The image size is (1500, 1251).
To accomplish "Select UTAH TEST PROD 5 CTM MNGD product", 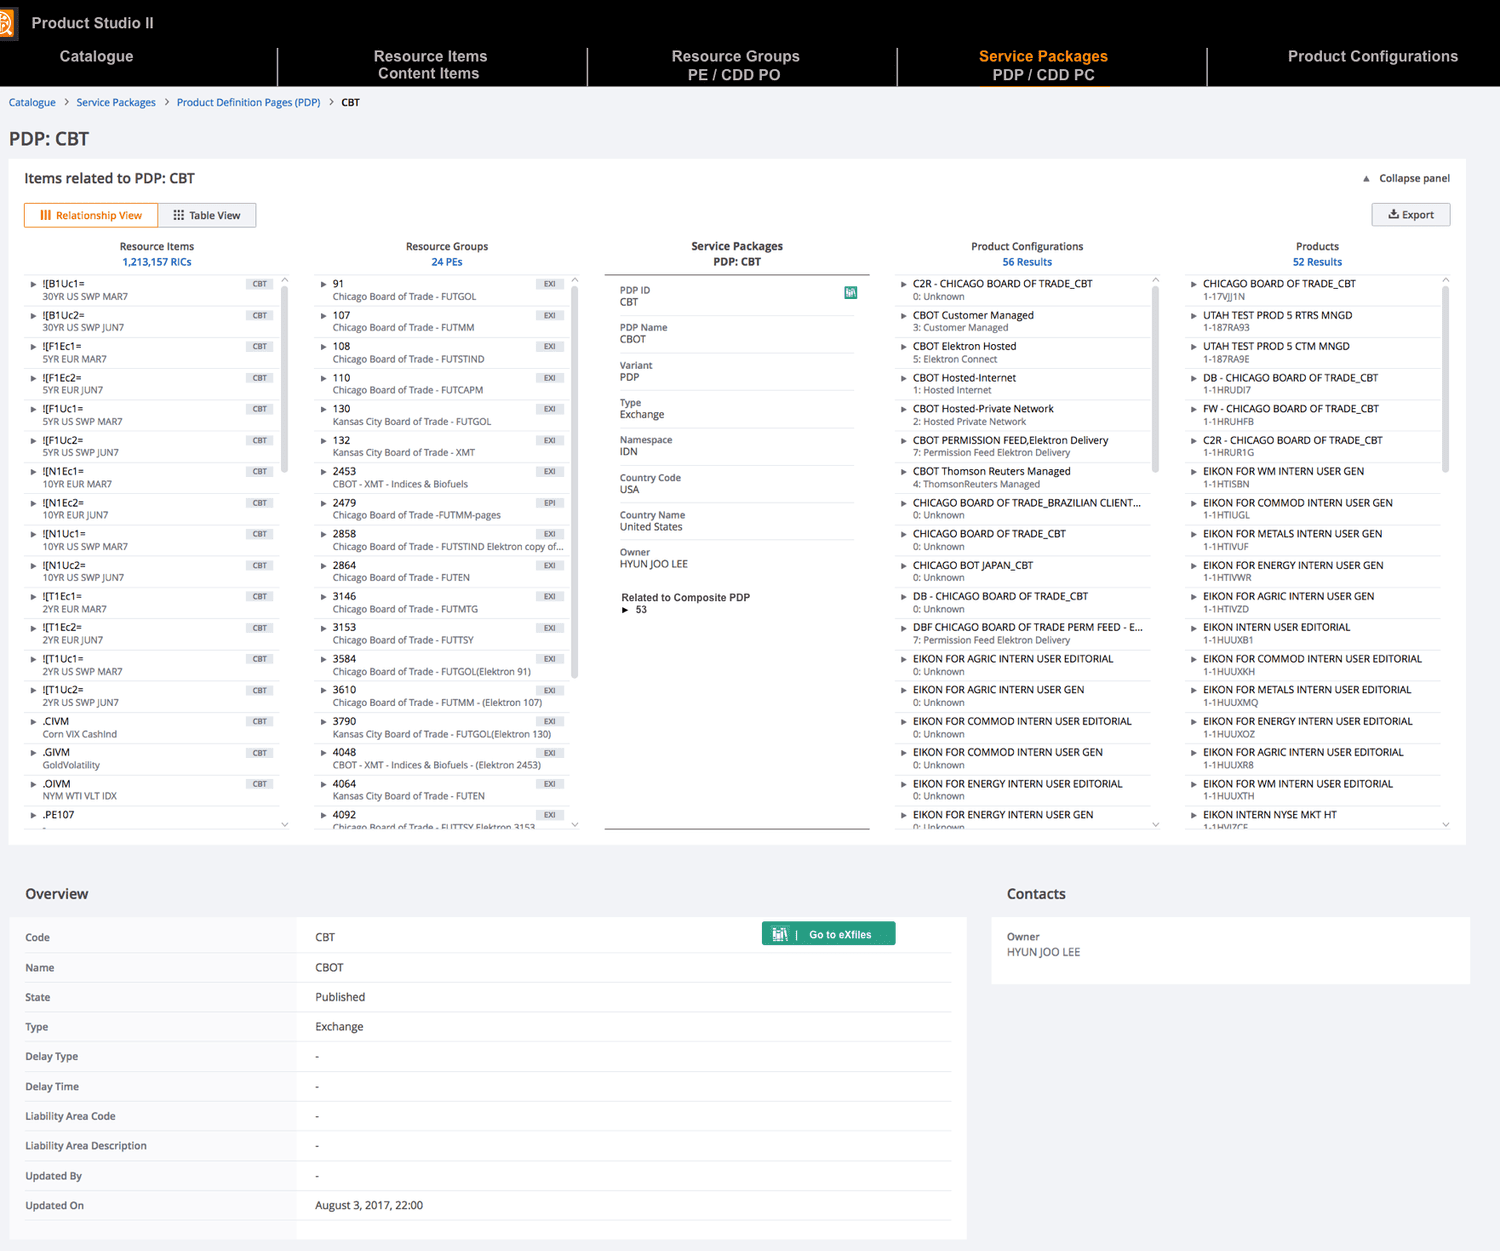I will pos(1313,353).
